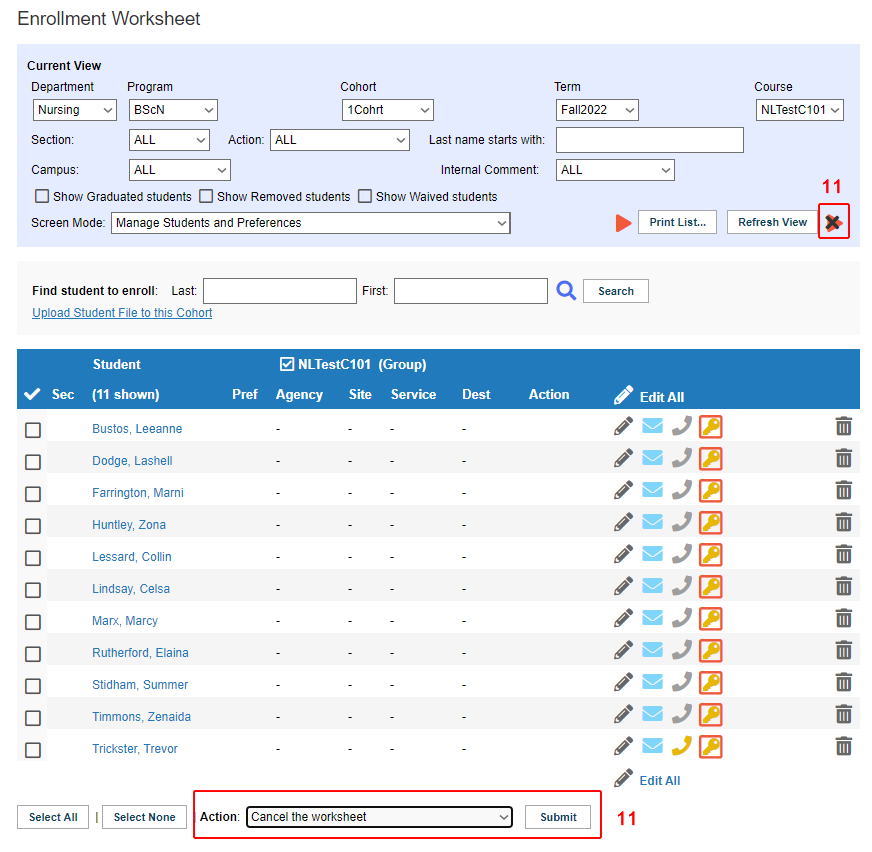The width and height of the screenshot is (872, 852).
Task: Enable Show Graduated students checkbox
Action: 42,196
